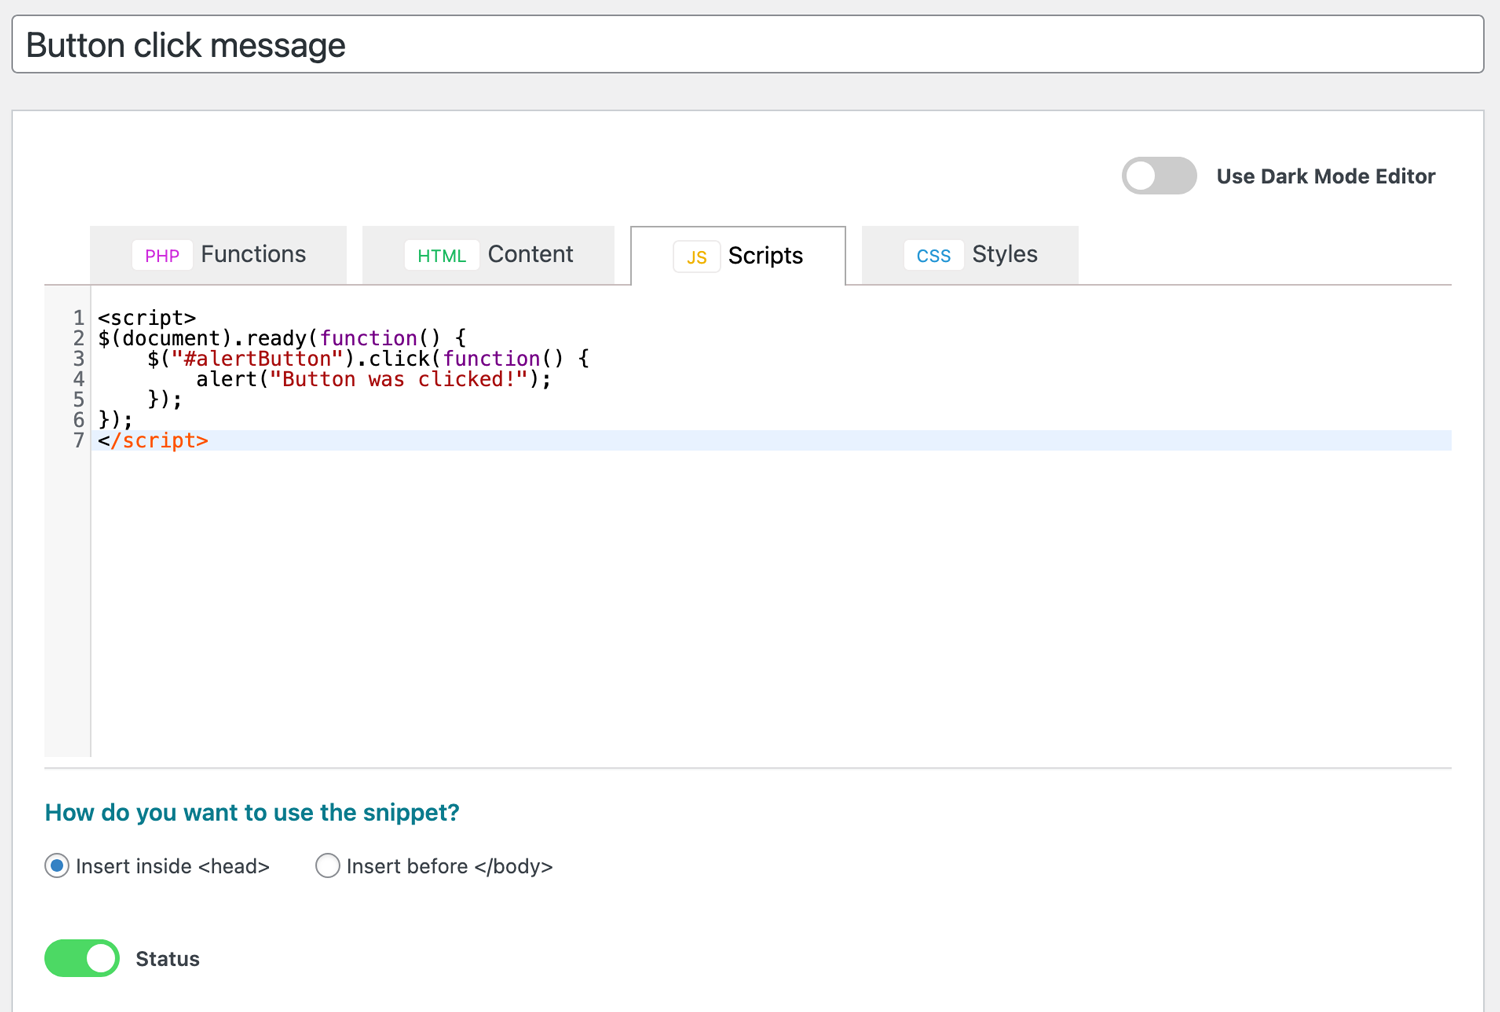Viewport: 1500px width, 1012px height.
Task: Click the JS badge on the Scripts tab
Action: pos(696,256)
